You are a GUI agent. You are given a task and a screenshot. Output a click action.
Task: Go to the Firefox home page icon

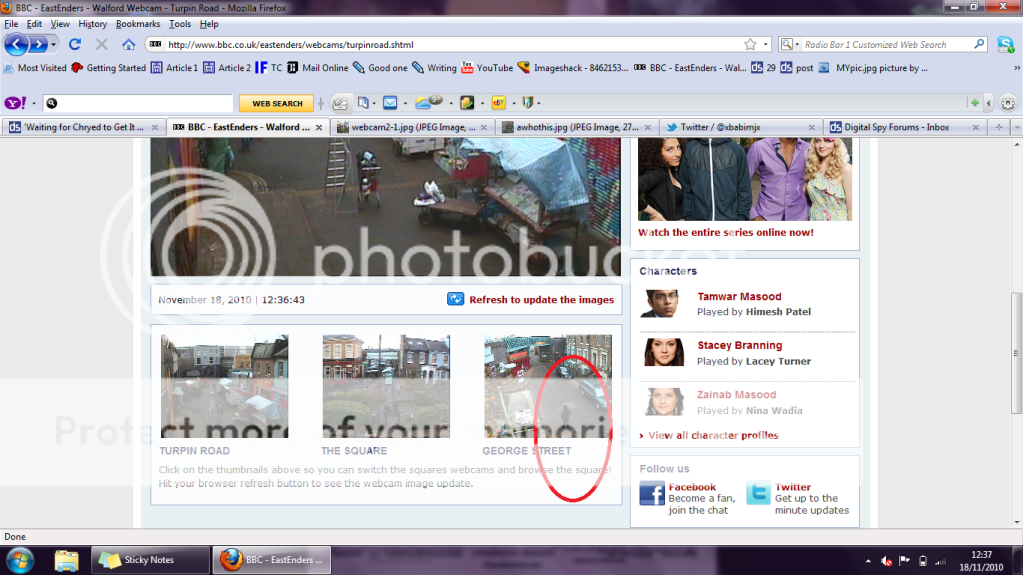point(129,45)
